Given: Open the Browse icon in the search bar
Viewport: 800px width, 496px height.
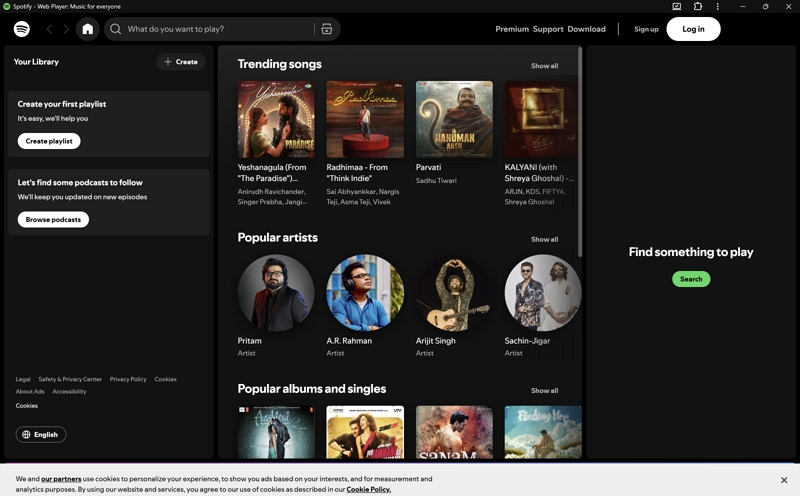Looking at the screenshot, I should pos(327,29).
